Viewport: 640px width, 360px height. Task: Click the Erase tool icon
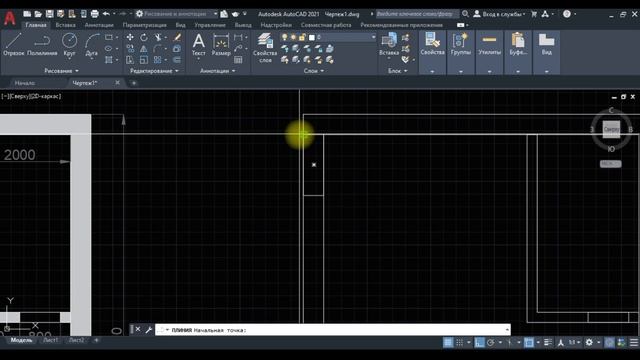point(177,38)
